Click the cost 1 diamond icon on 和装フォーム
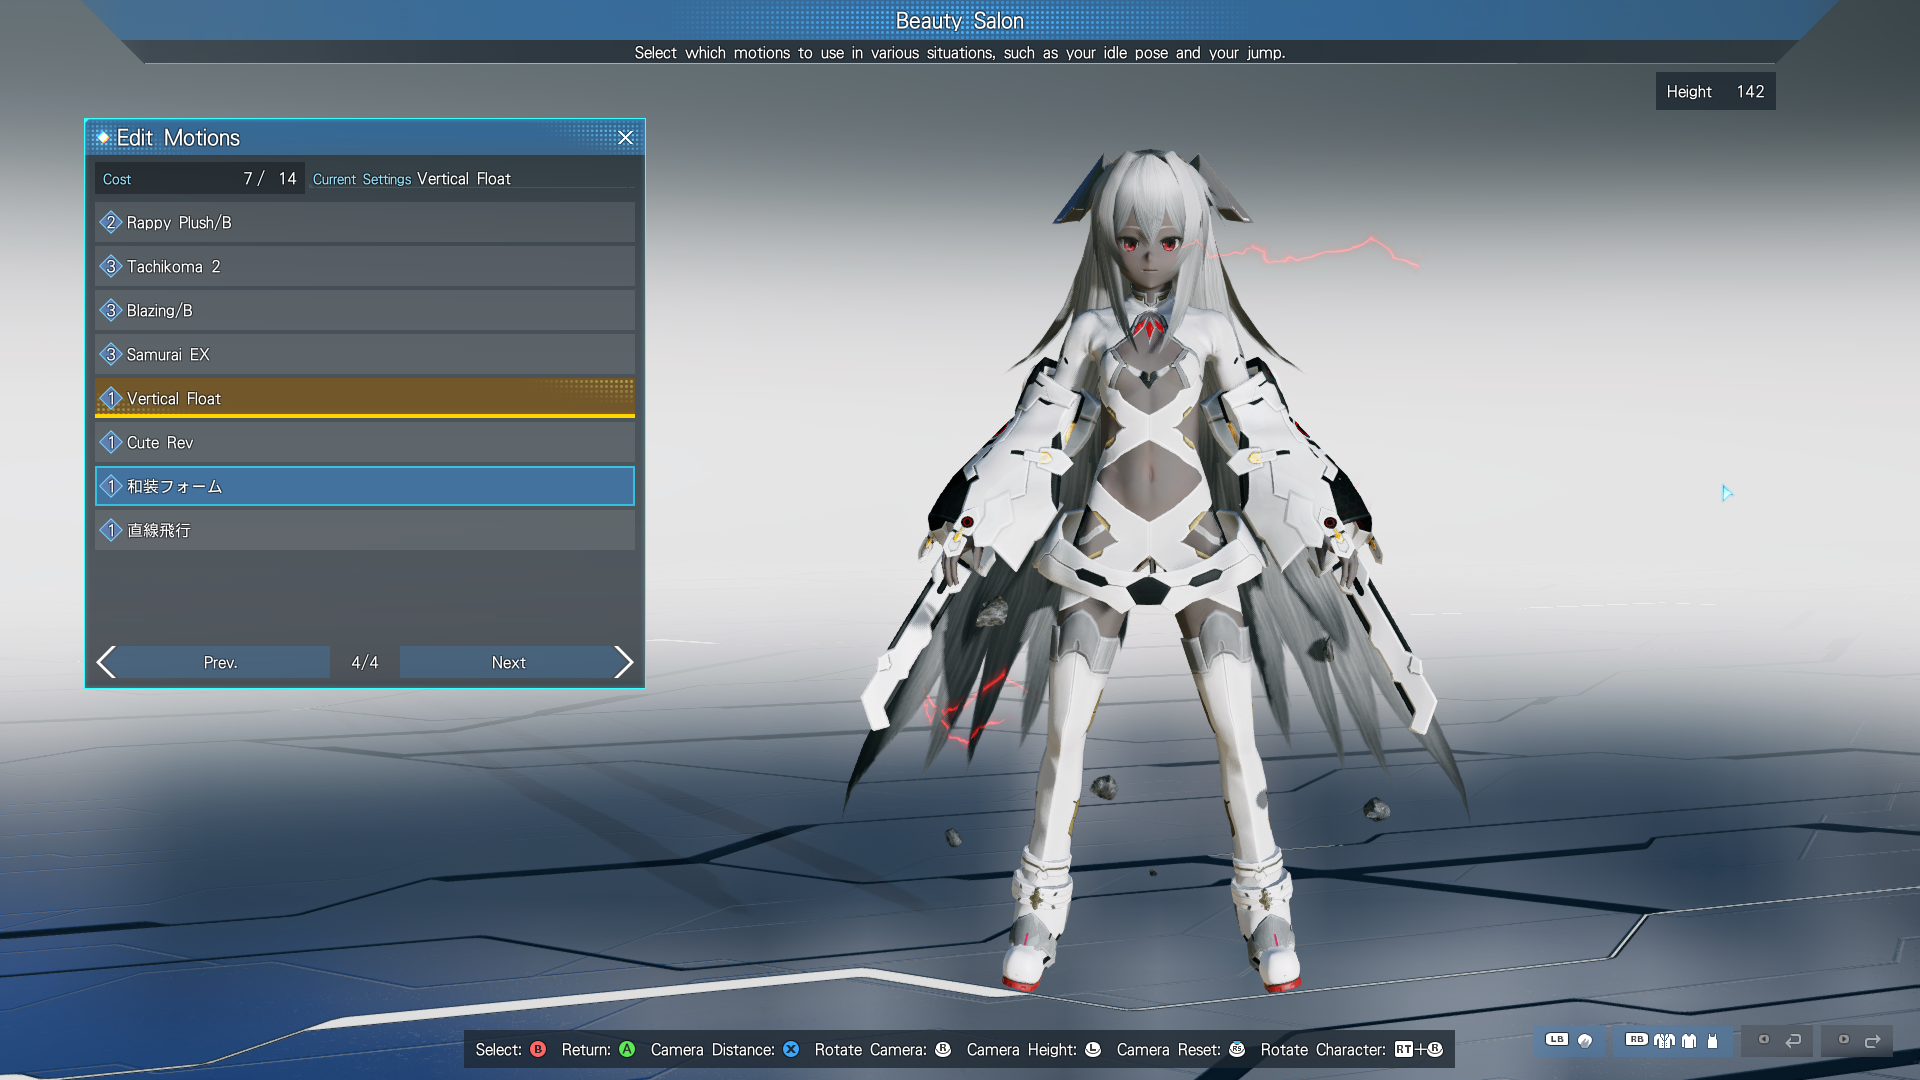Screen dimensions: 1920x1080 (111, 486)
